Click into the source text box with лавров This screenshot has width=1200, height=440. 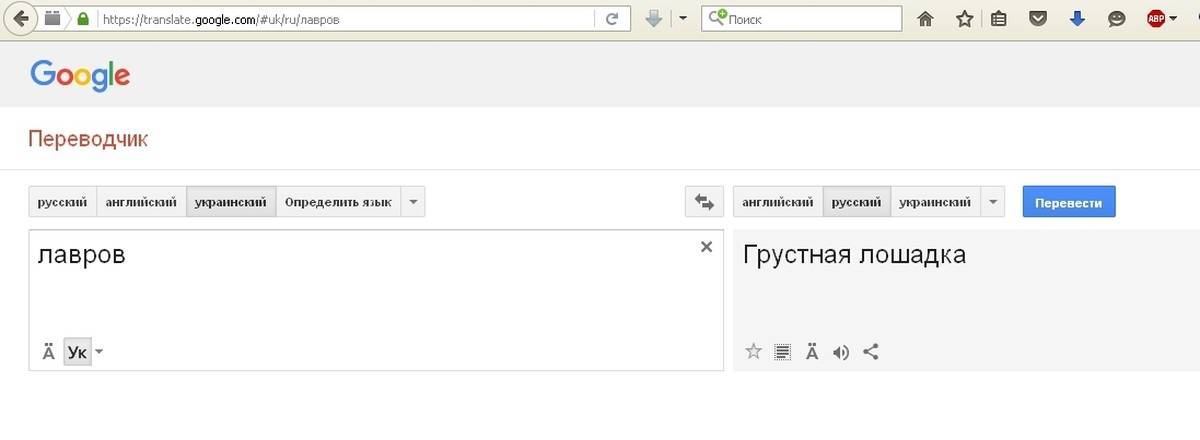tap(376, 300)
